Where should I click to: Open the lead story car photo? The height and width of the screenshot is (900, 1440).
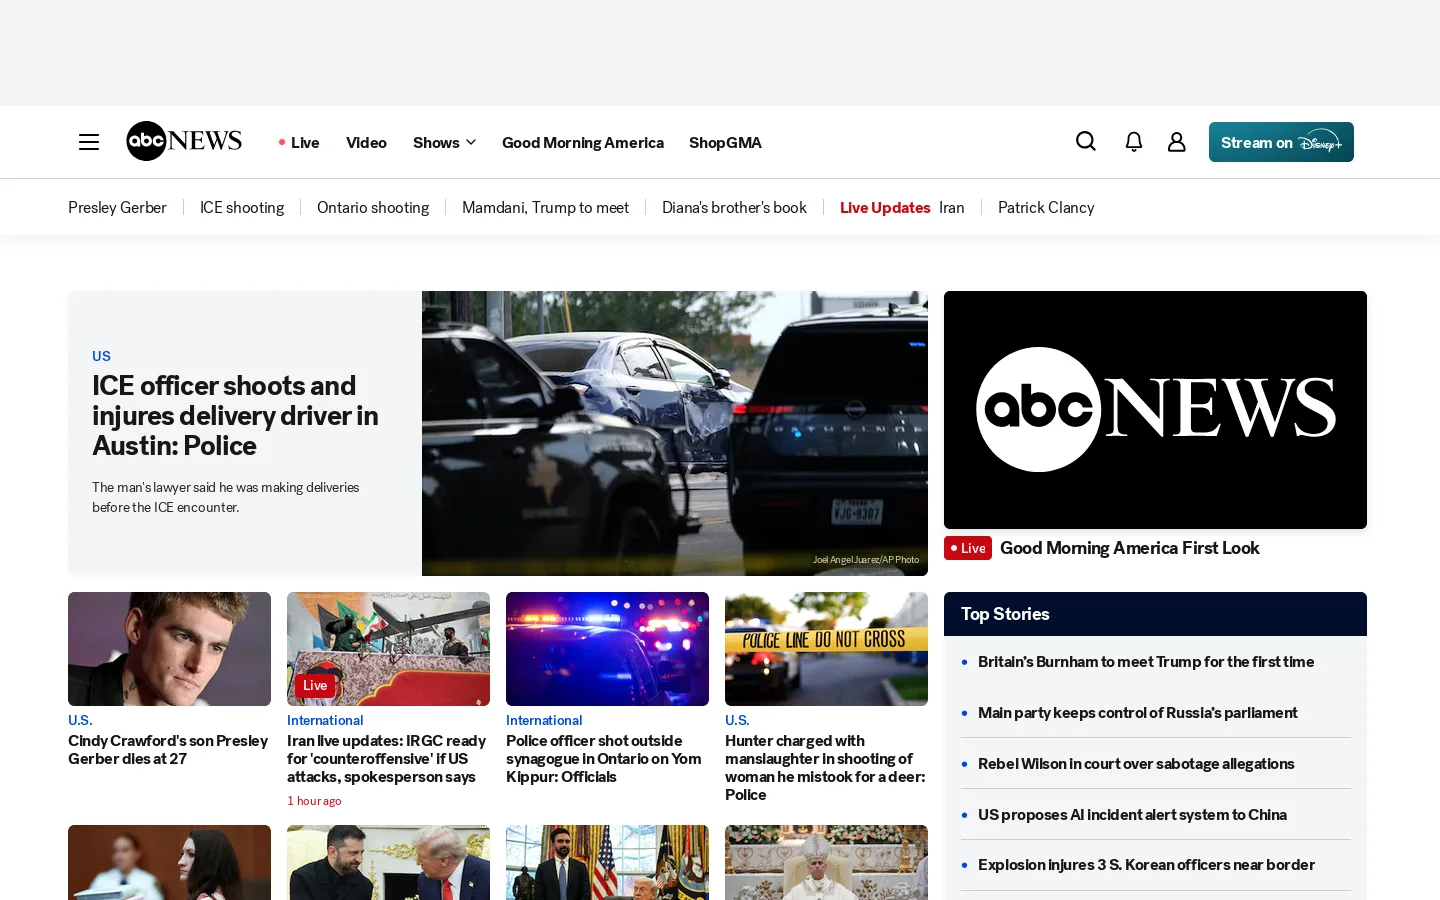tap(675, 433)
